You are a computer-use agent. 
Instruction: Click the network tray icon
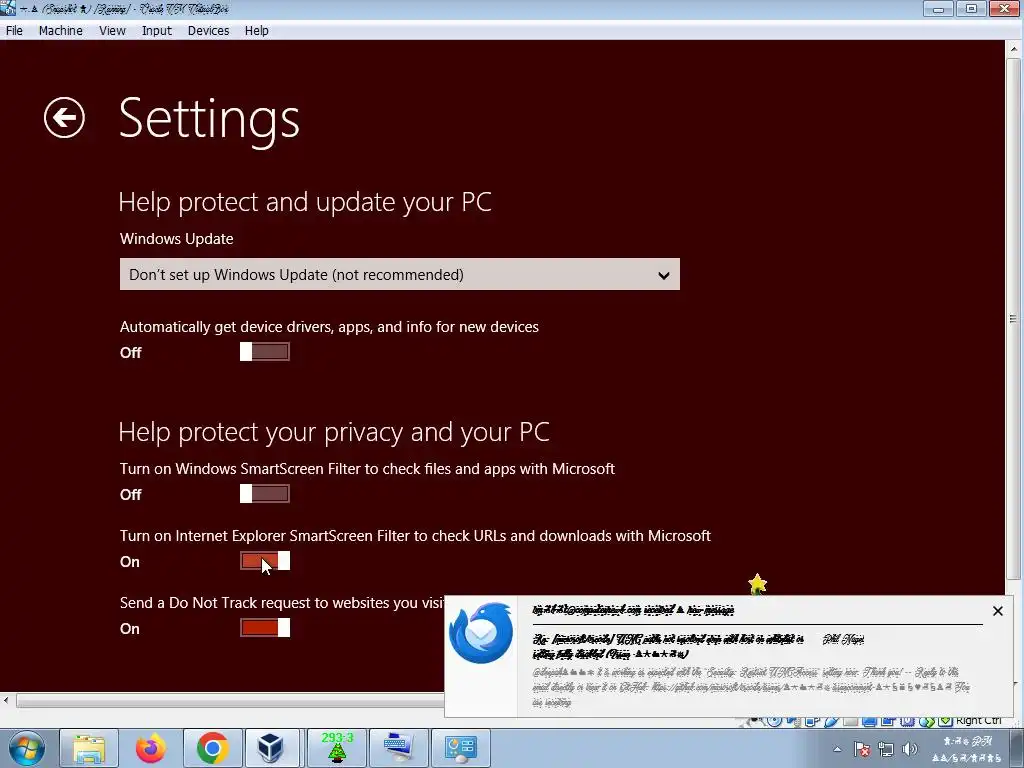[x=886, y=750]
